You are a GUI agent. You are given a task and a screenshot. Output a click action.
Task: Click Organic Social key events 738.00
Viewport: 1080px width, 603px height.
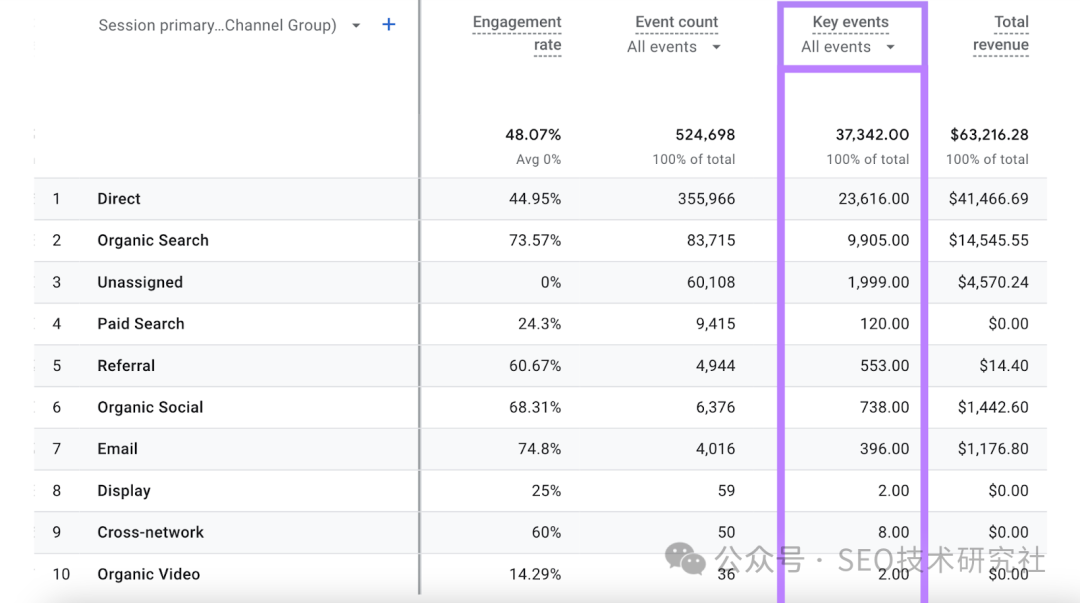pos(884,407)
